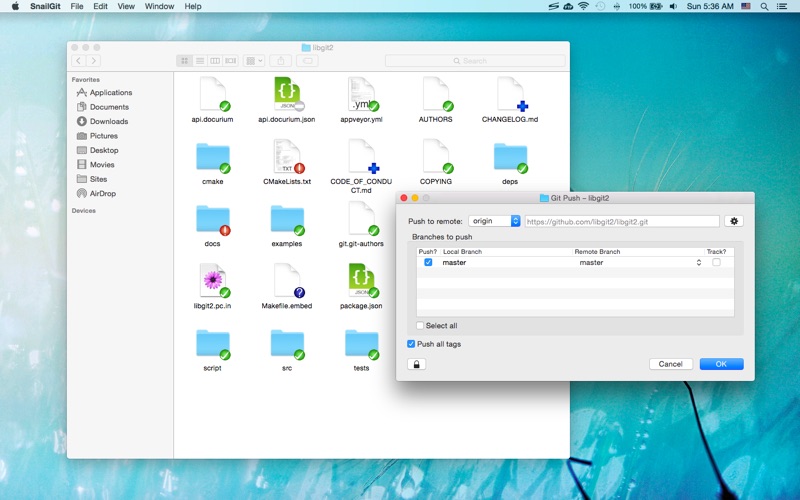Enable Track checkbox for master branch
This screenshot has height=500, width=800.
click(x=716, y=262)
